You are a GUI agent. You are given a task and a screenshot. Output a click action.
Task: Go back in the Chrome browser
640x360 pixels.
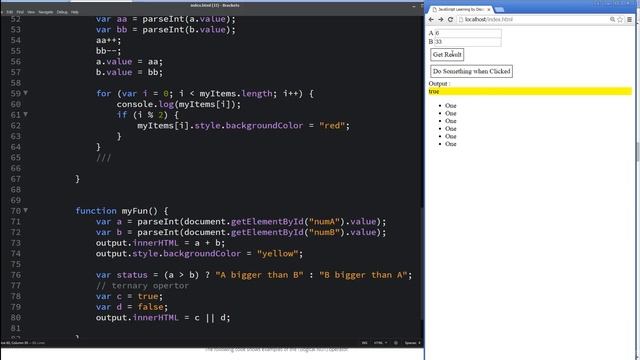431,20
